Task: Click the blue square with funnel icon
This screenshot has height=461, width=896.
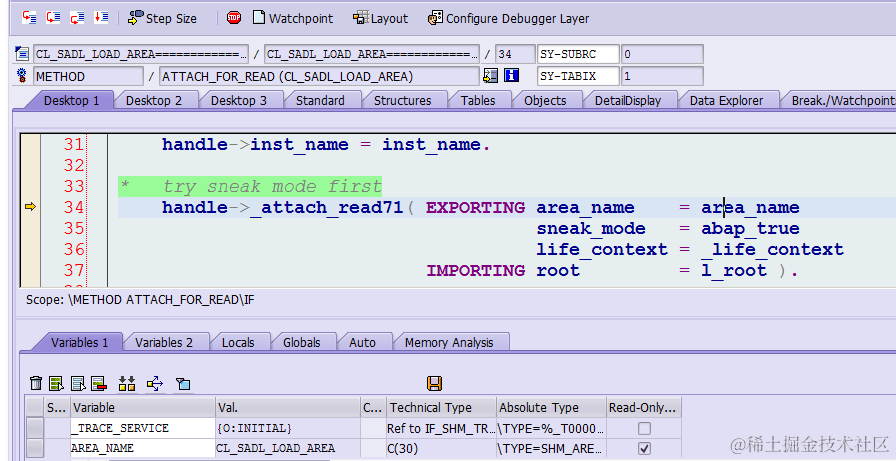Action: point(183,383)
